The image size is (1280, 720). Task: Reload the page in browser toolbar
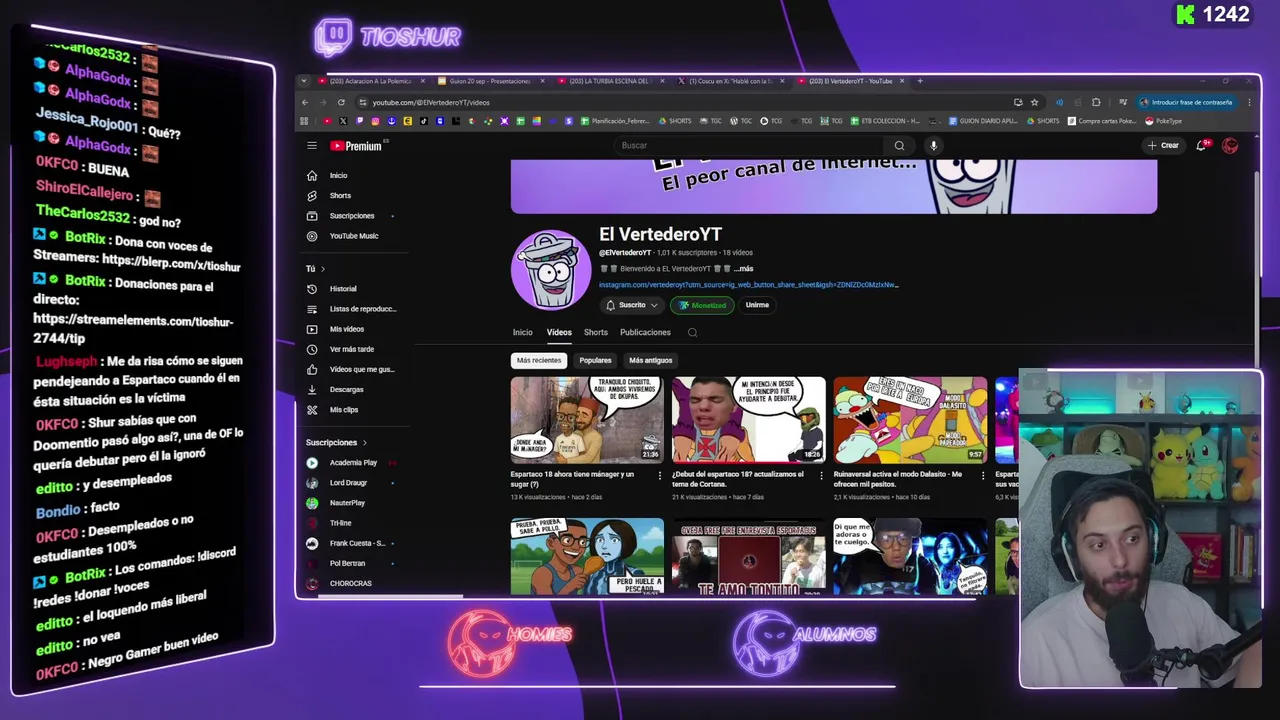click(x=341, y=102)
